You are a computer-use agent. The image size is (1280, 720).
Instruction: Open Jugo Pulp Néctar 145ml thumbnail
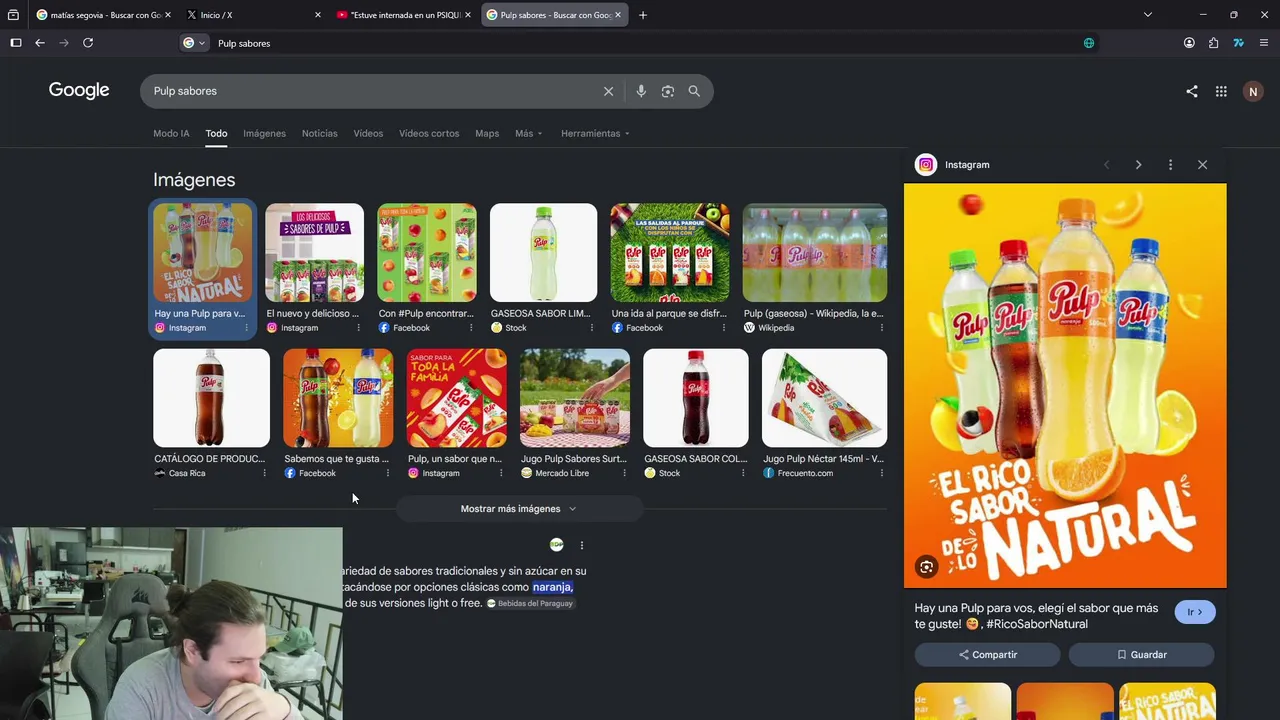pos(824,398)
